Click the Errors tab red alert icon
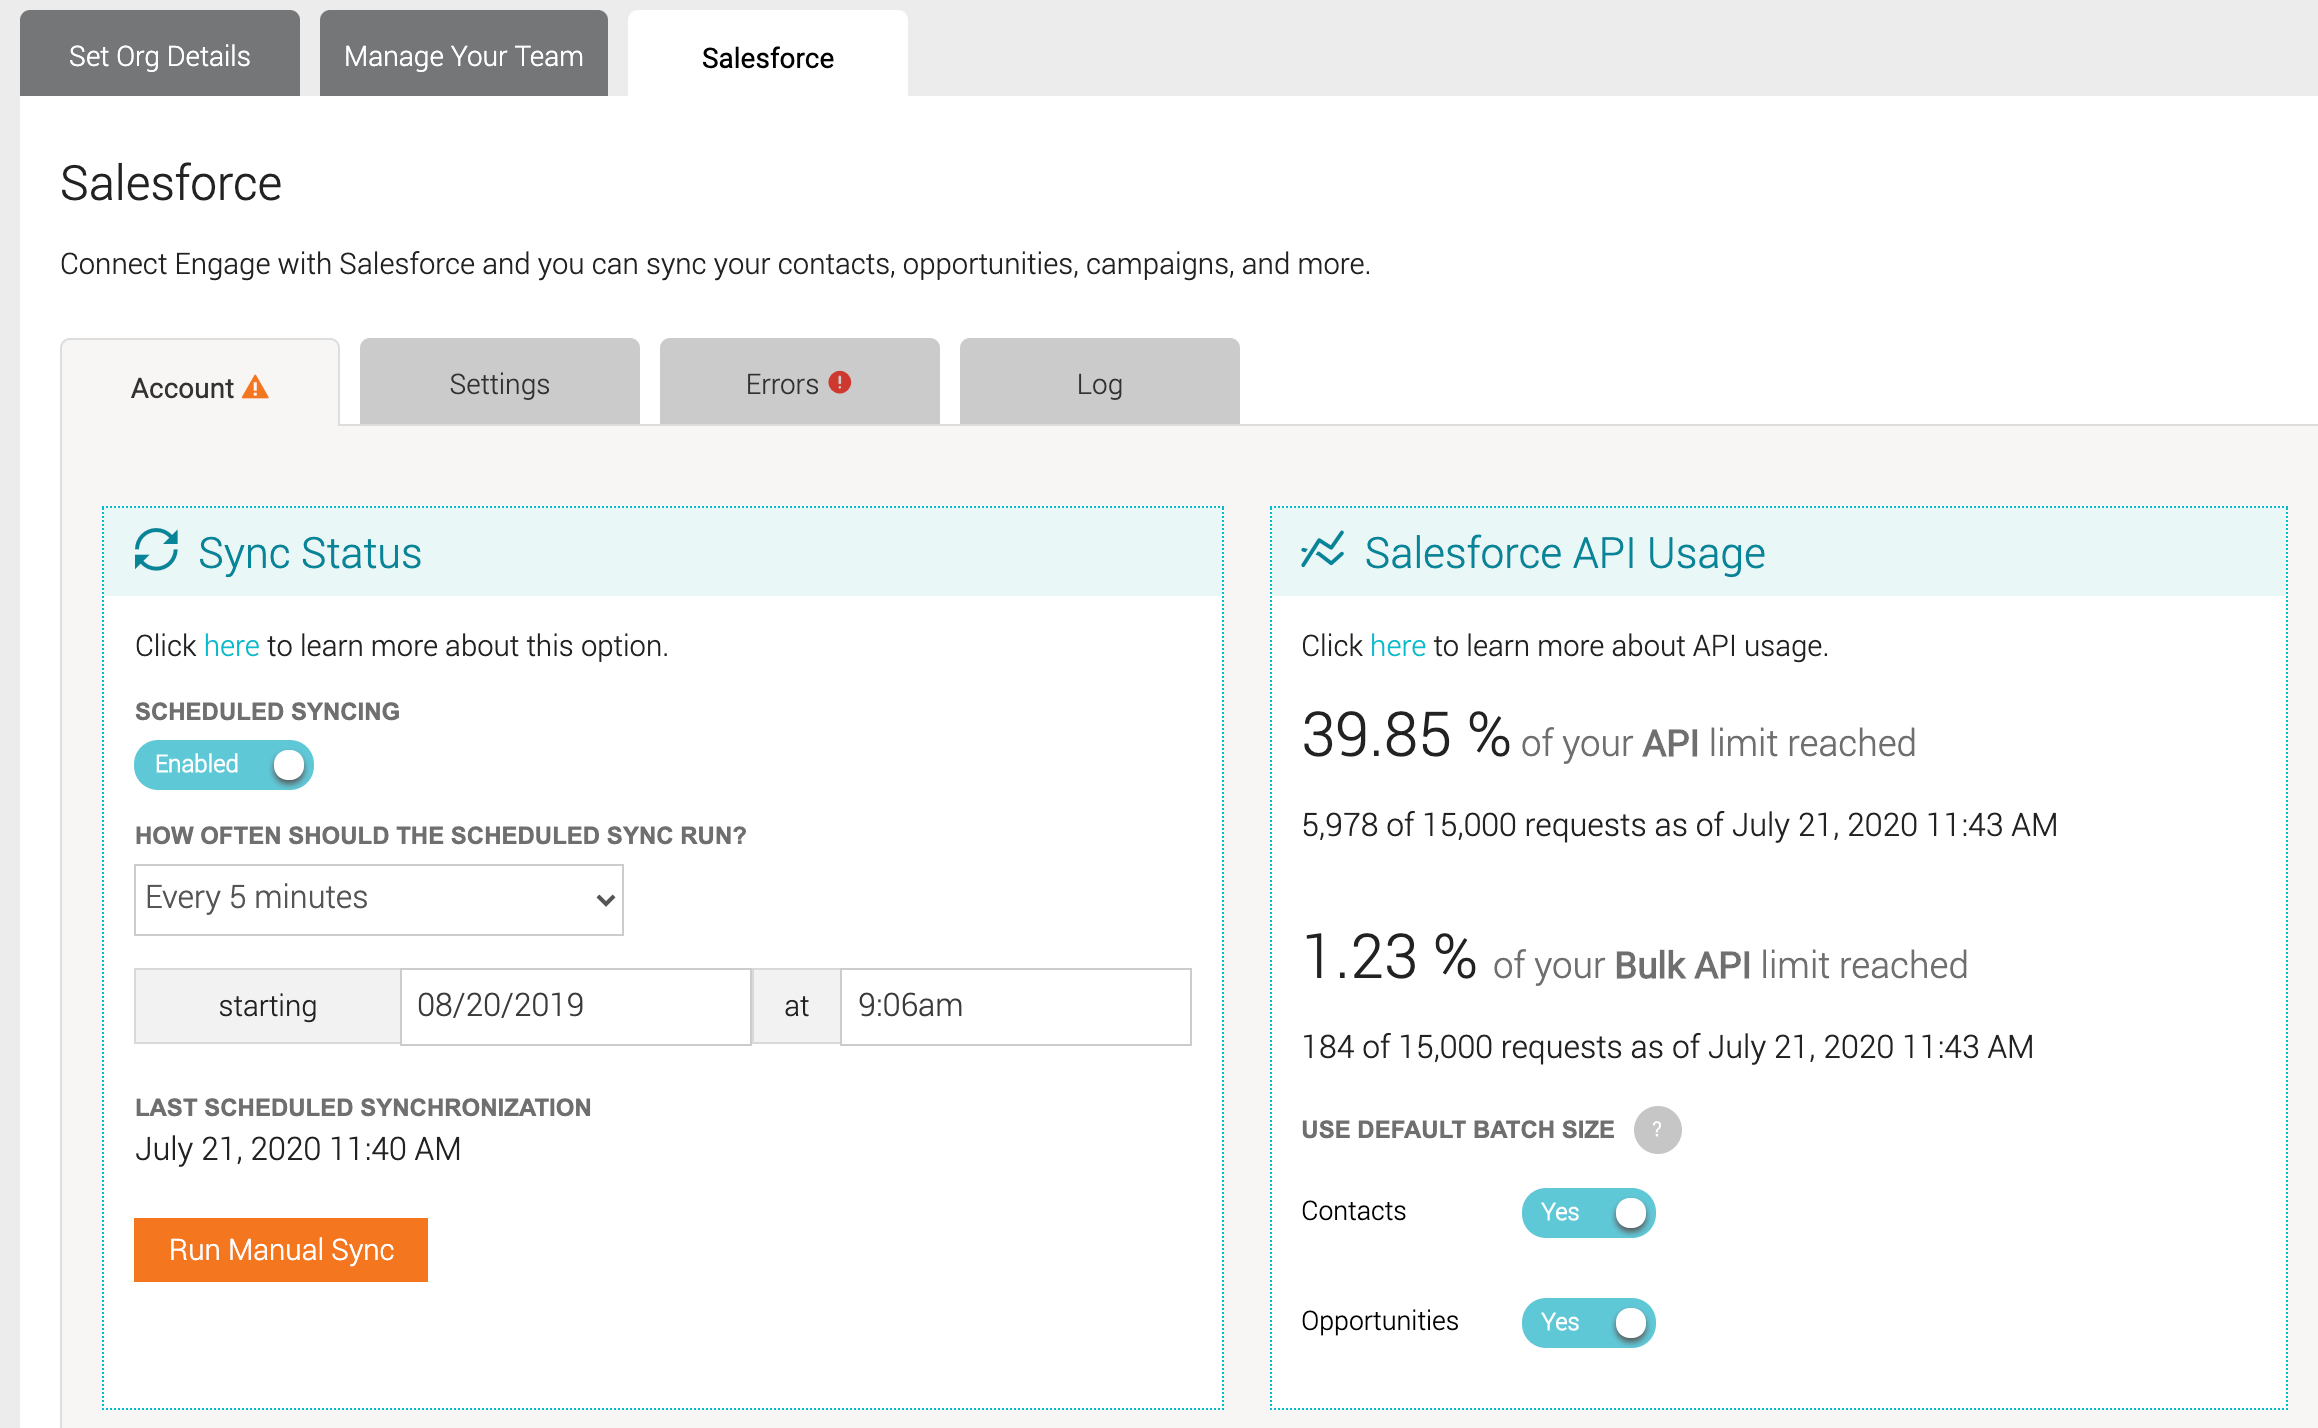 click(x=840, y=382)
